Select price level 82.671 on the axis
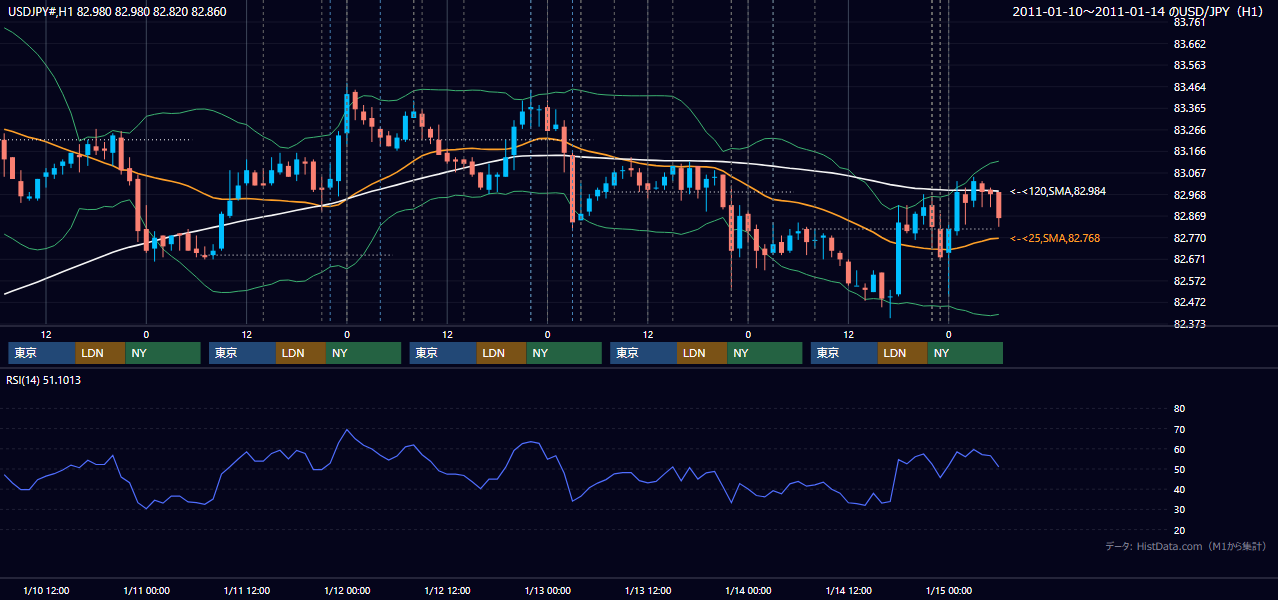 (x=1190, y=259)
